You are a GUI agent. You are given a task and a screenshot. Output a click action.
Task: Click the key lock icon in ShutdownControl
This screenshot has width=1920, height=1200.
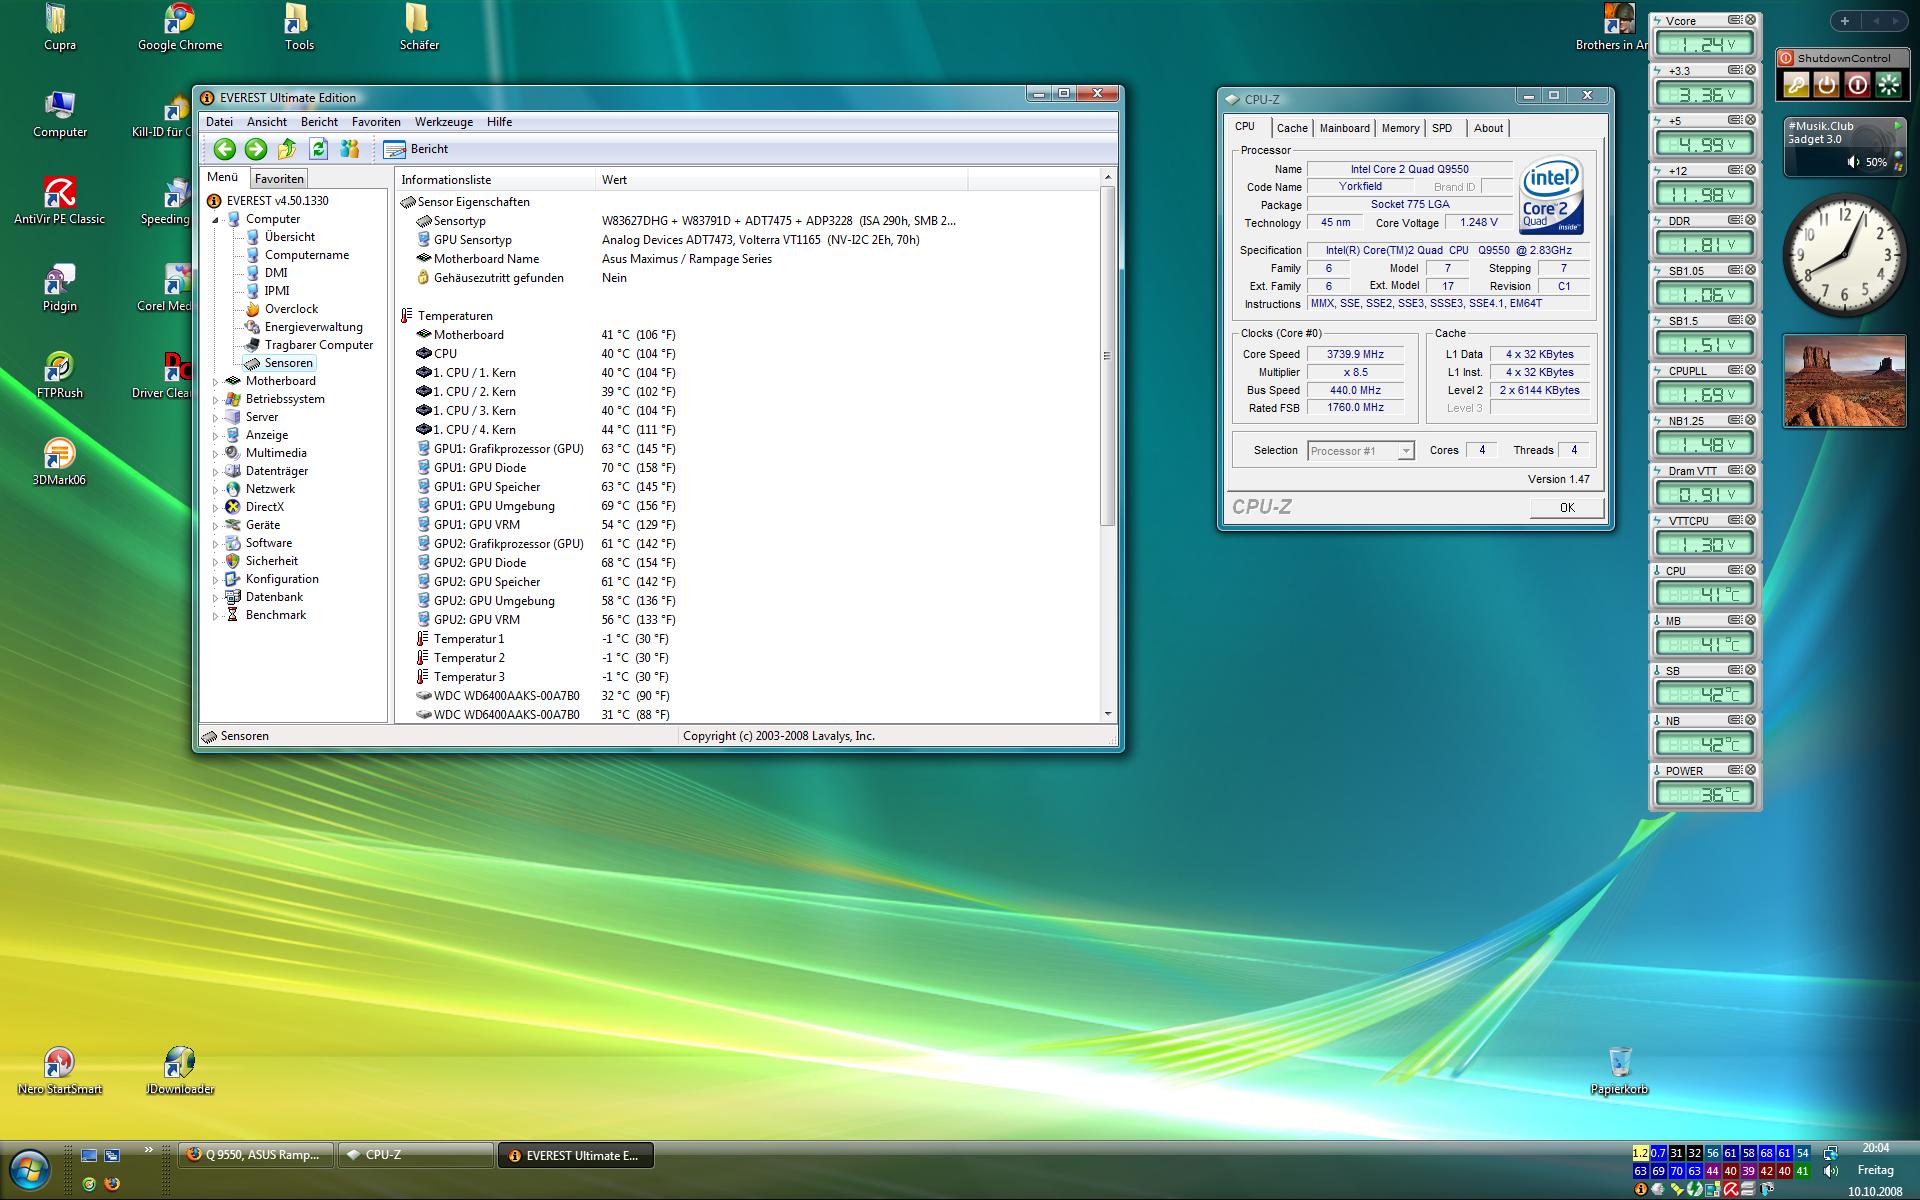tap(1796, 85)
